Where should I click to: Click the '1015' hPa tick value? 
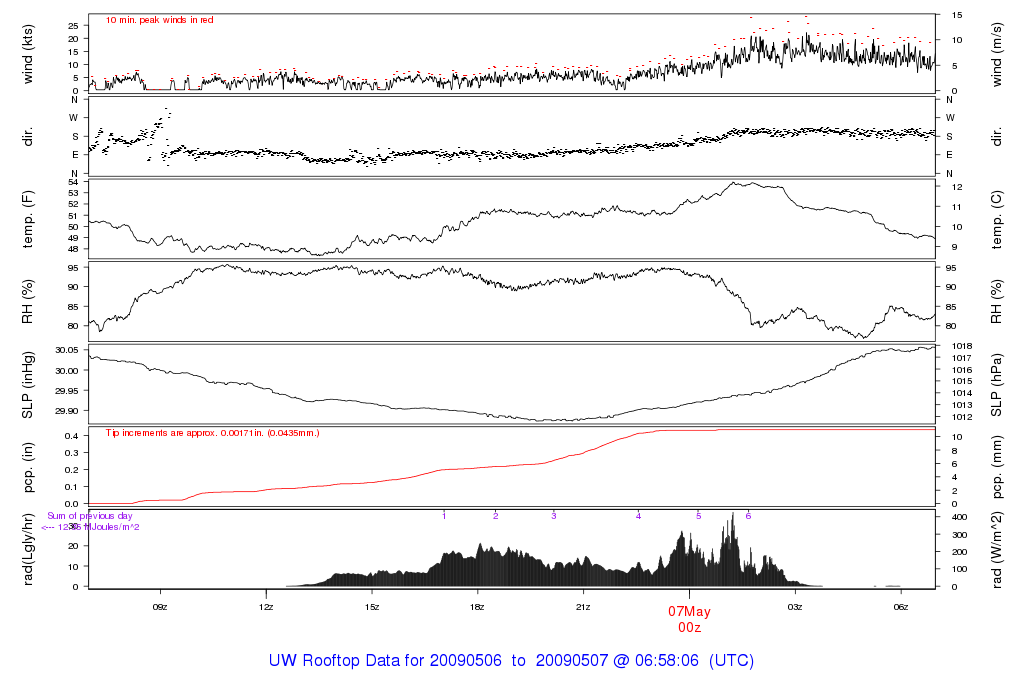click(x=962, y=381)
